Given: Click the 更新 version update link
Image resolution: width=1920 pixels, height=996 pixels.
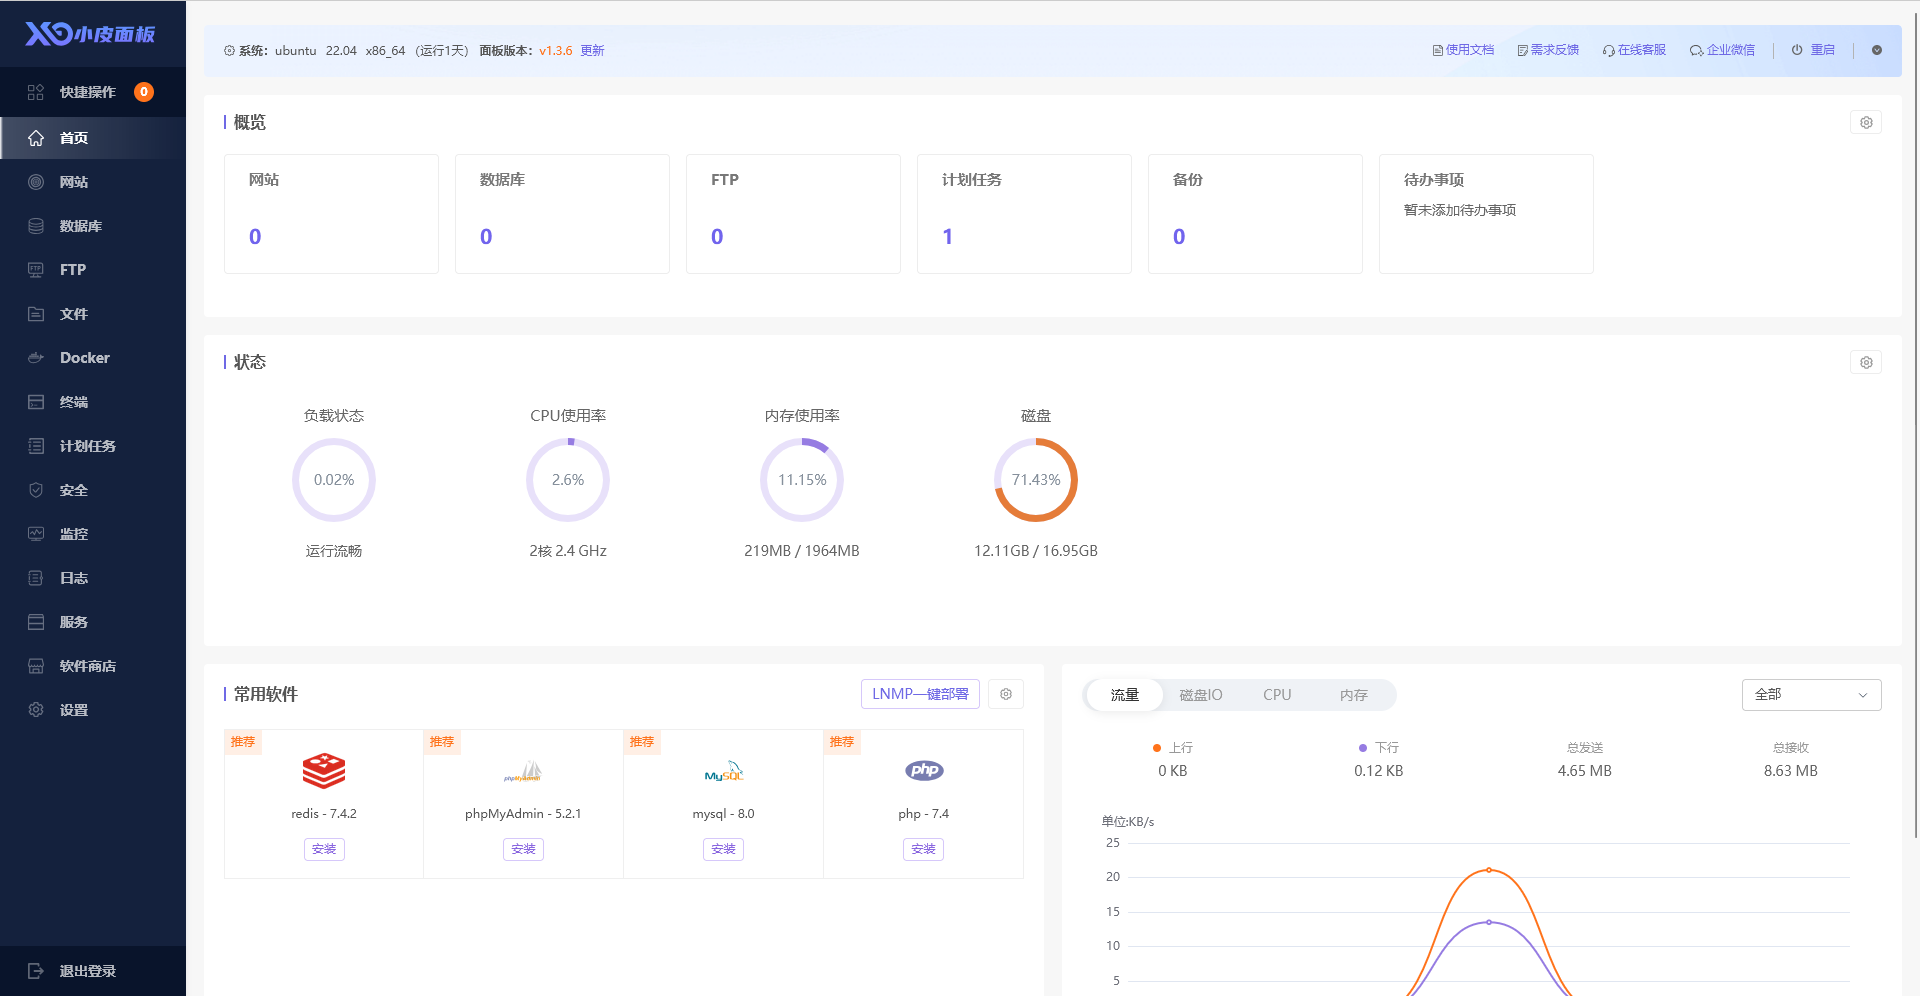Looking at the screenshot, I should point(592,51).
